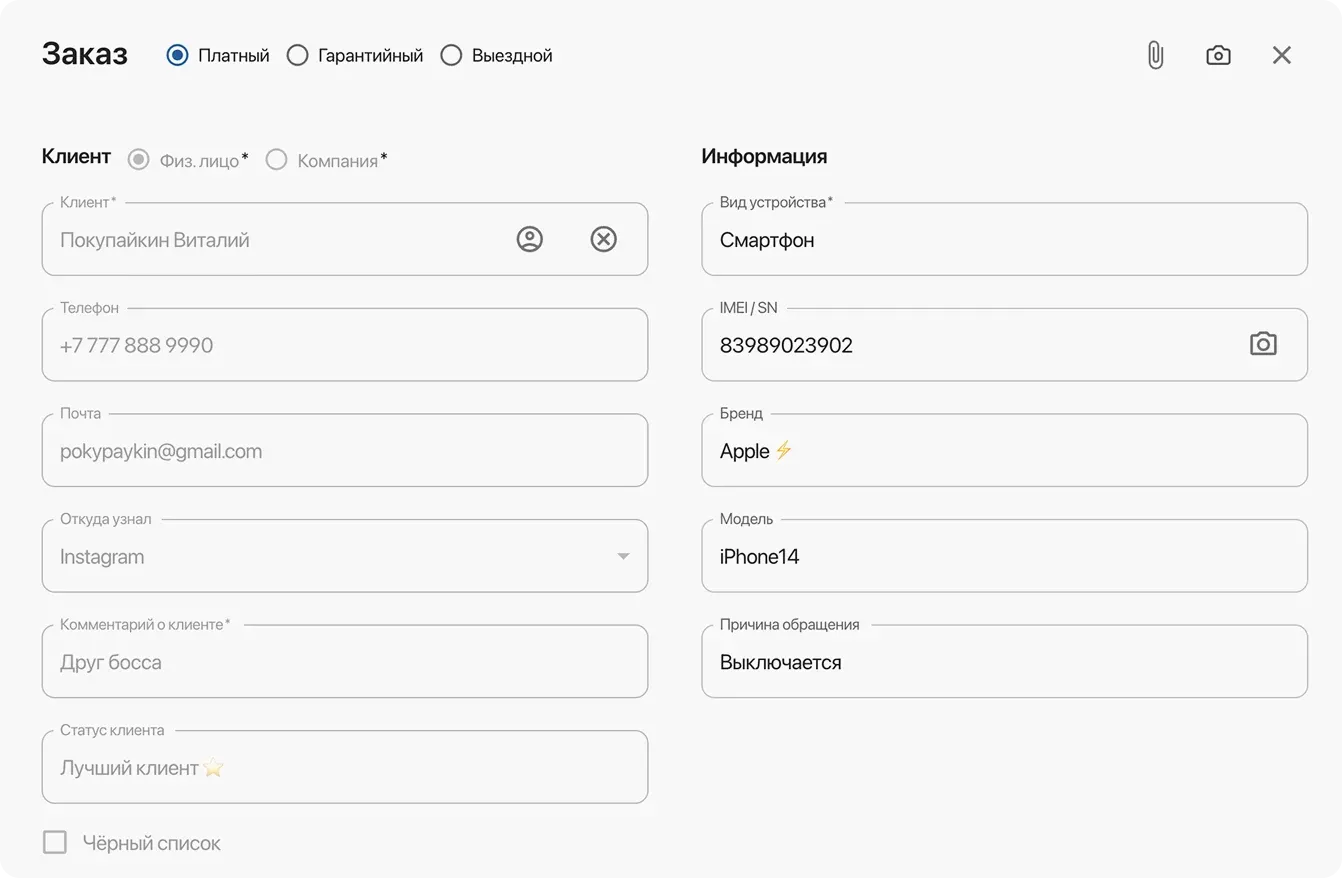Screen dimensions: 1342x878
Task: Choose the Гарантийный order type
Action: [298, 56]
